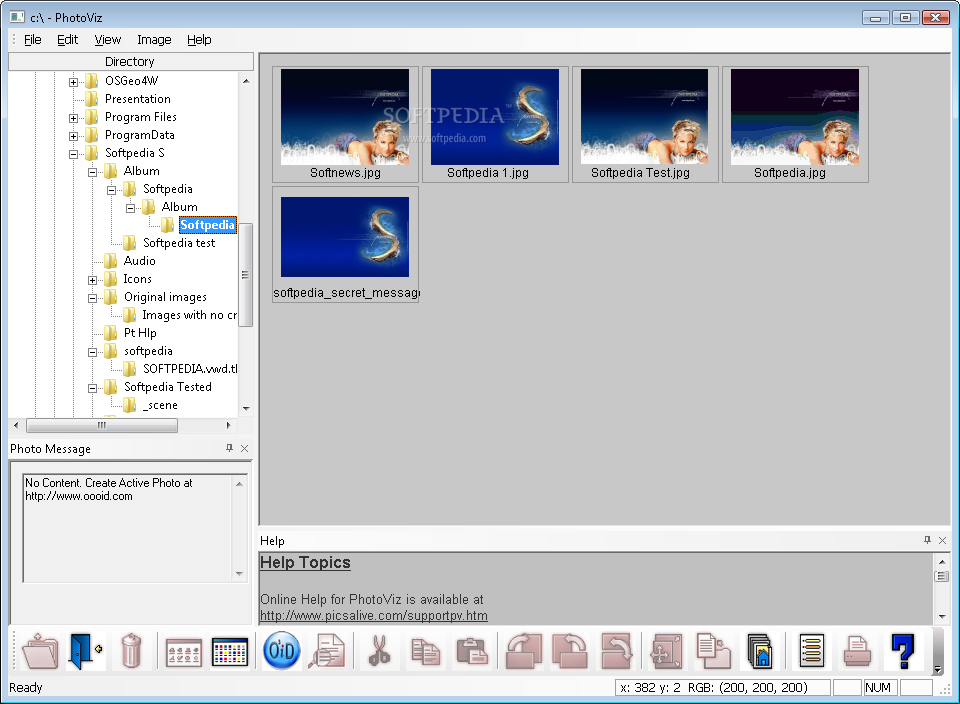This screenshot has height=704, width=960.
Task: Expand the Icons folder node
Action: pos(92,280)
